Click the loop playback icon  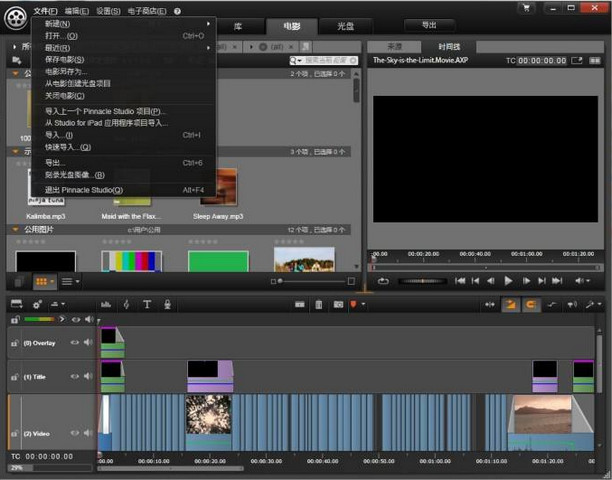382,281
